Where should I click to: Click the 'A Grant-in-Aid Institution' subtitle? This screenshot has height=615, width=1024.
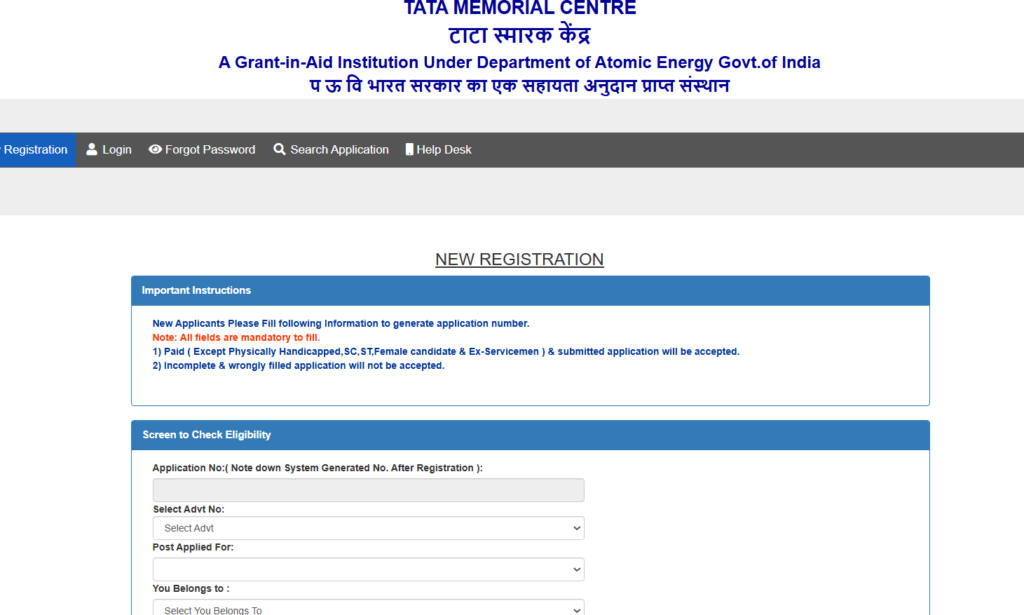point(519,62)
